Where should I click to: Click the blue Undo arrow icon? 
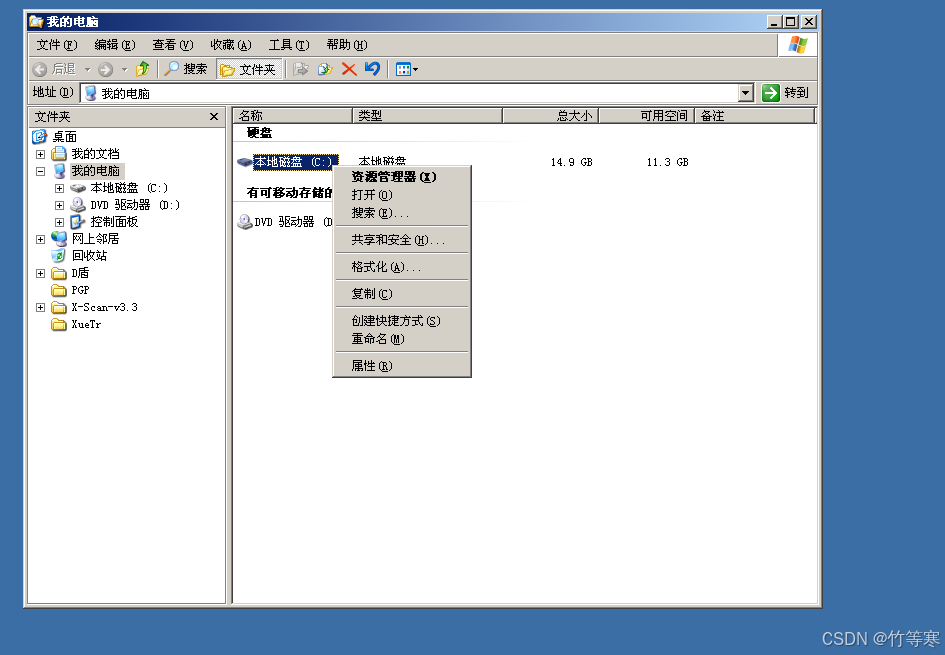click(372, 69)
